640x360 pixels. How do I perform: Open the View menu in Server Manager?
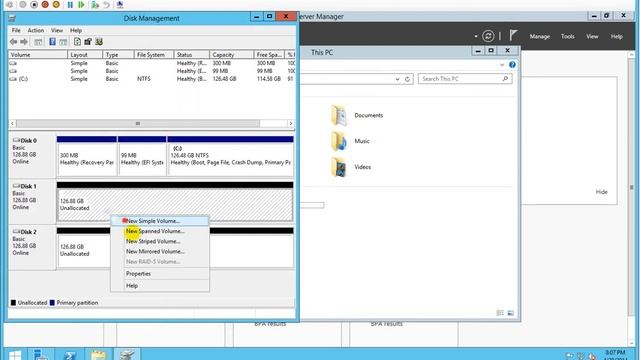coord(592,36)
